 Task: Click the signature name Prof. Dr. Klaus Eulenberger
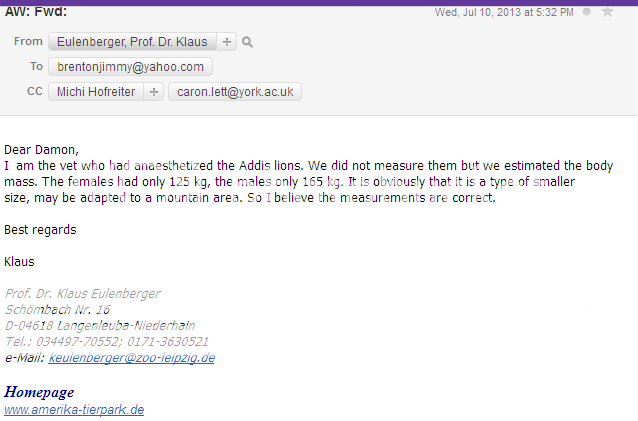point(82,293)
